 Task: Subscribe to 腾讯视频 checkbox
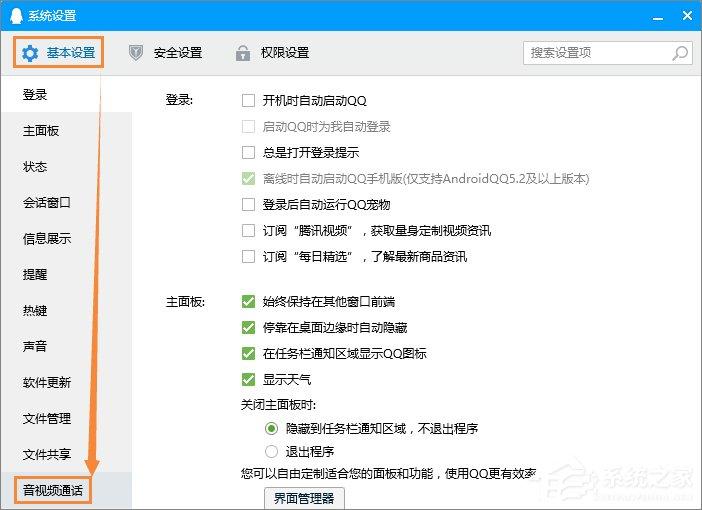click(x=248, y=230)
